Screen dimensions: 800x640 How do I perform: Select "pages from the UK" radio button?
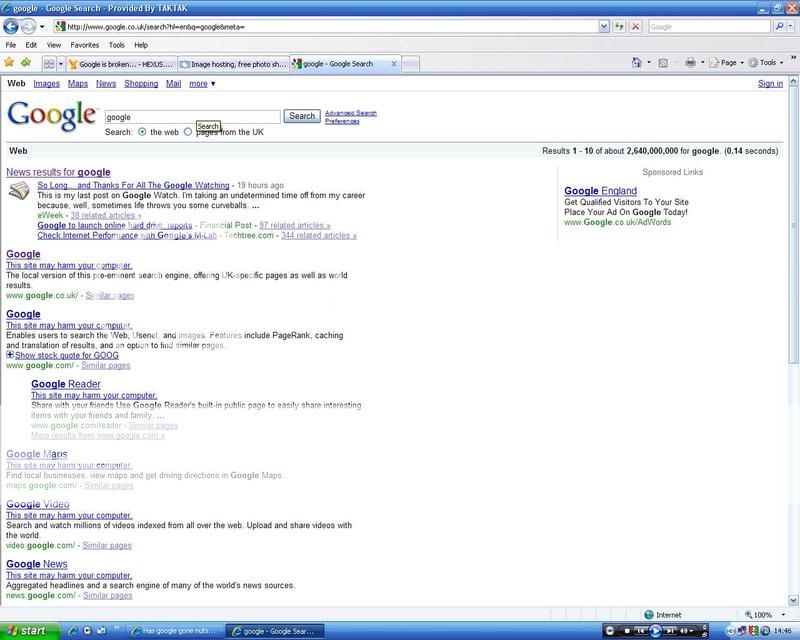pos(188,132)
